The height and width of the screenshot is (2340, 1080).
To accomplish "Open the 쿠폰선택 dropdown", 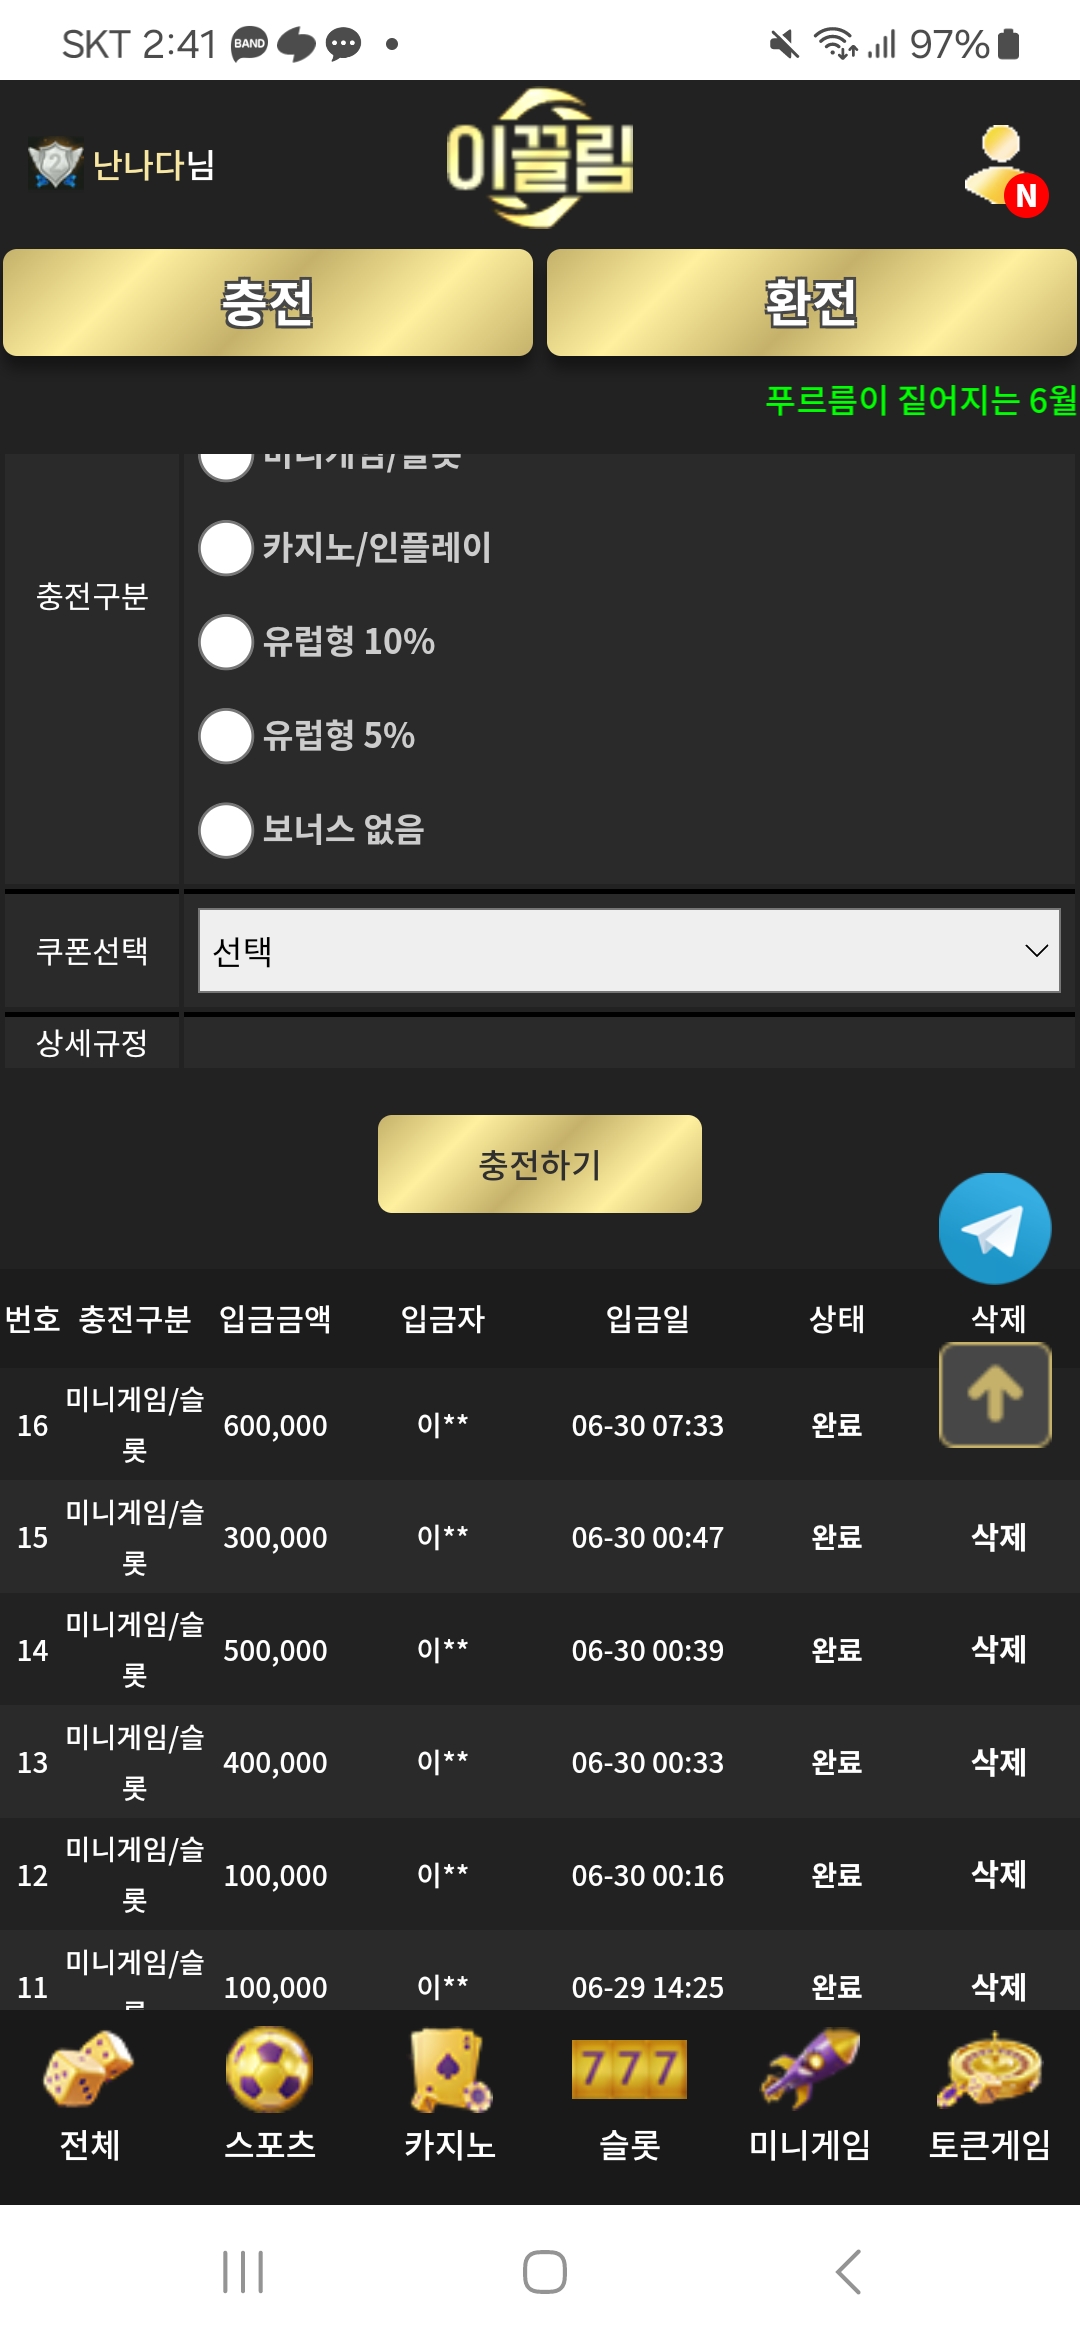I will [629, 950].
